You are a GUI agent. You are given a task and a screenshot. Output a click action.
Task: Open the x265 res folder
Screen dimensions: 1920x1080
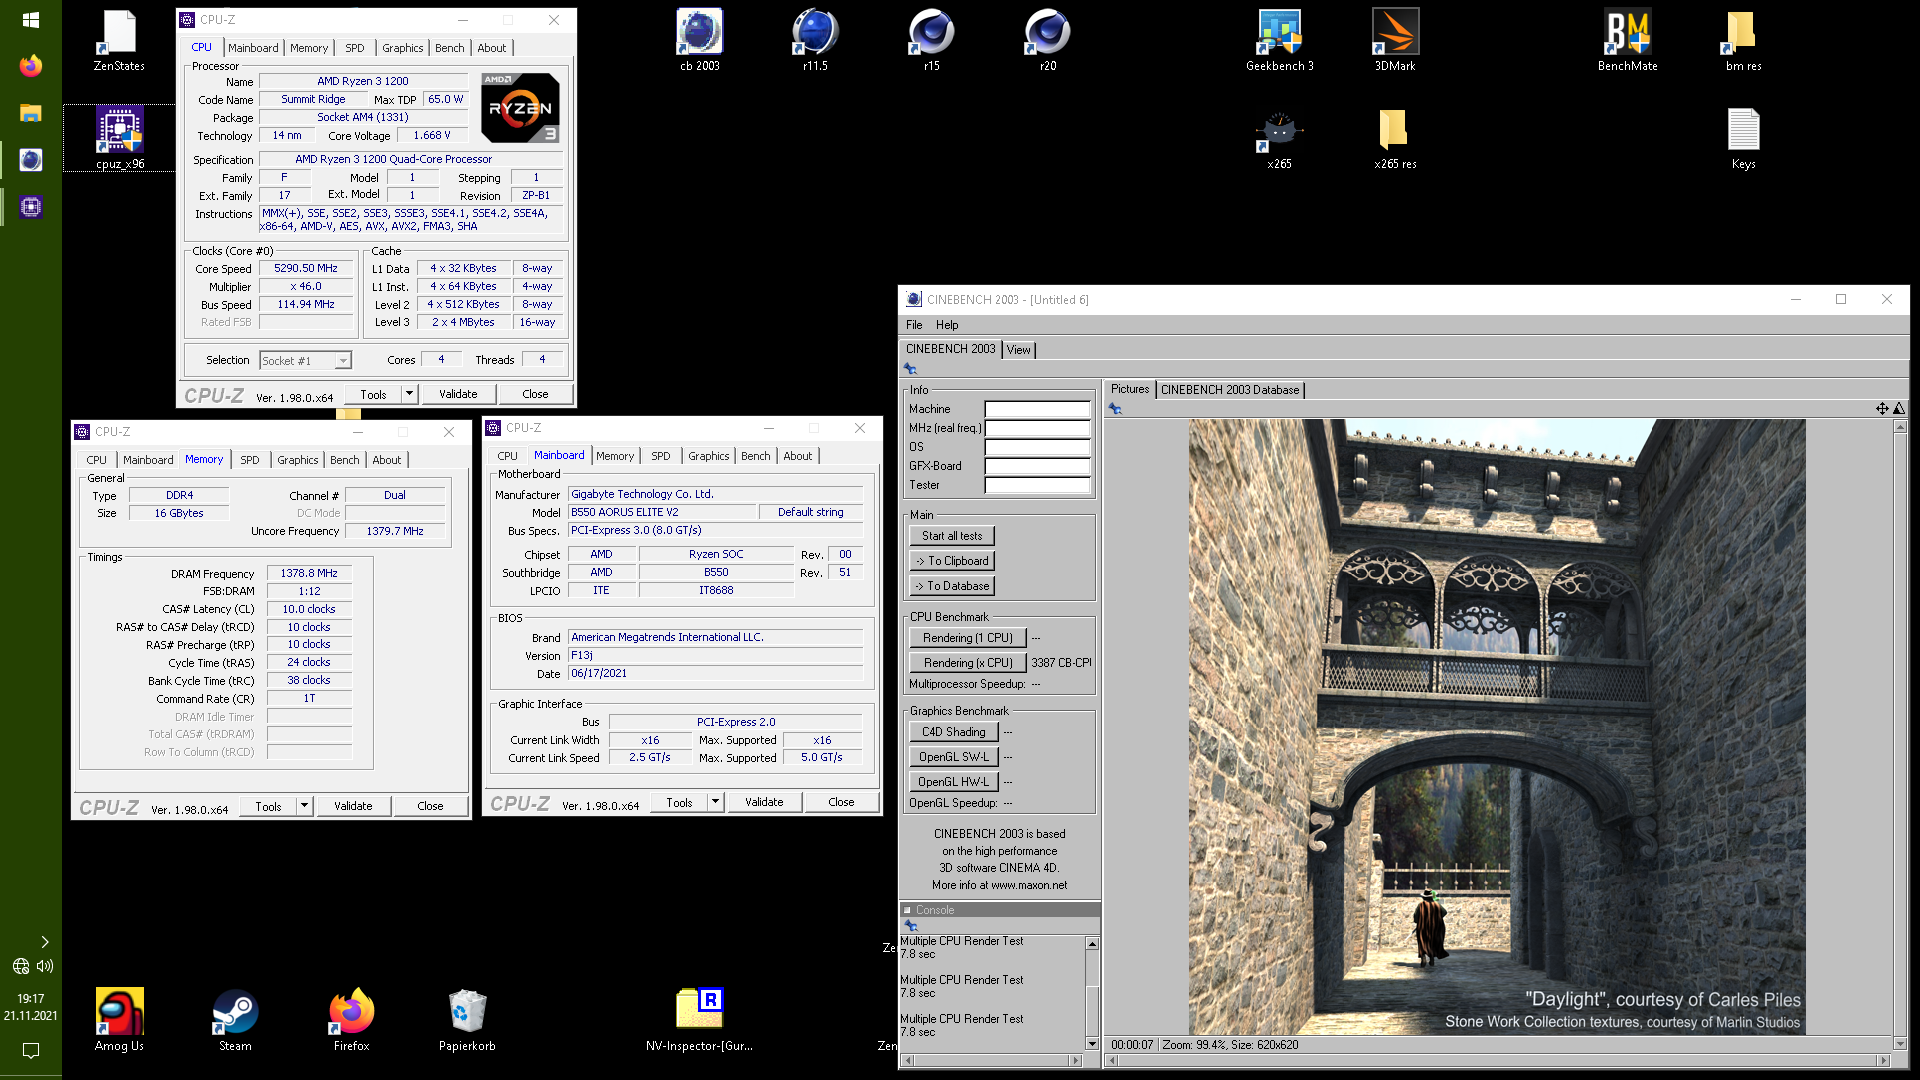pyautogui.click(x=1395, y=139)
